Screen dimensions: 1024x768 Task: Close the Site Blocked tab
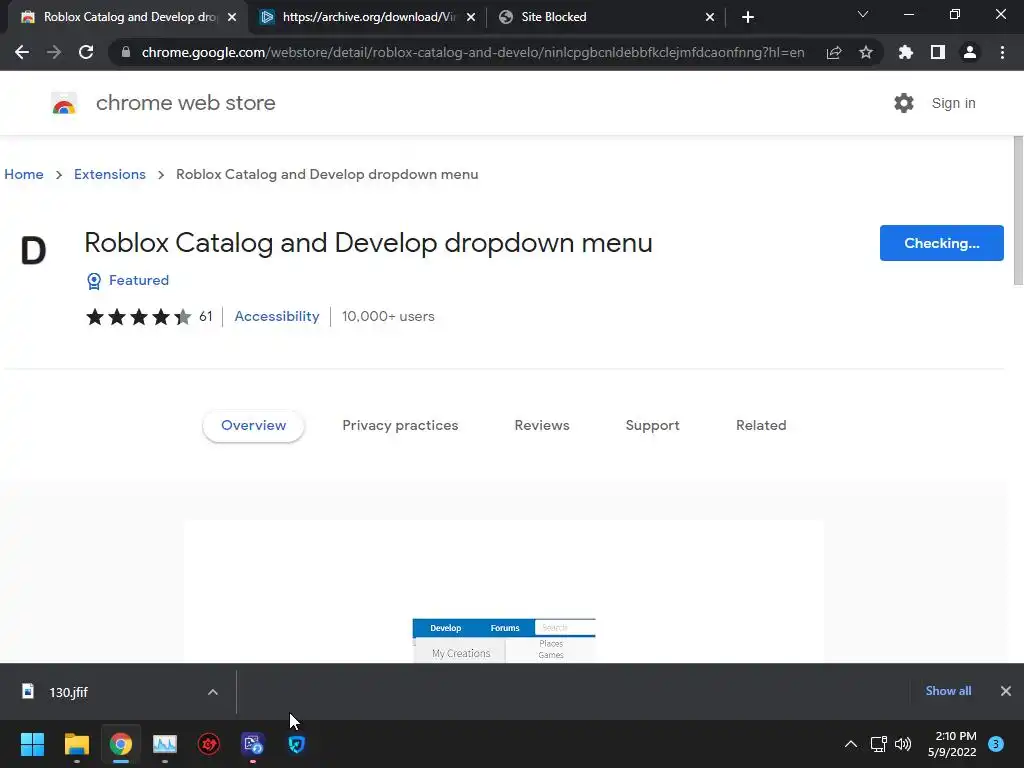pyautogui.click(x=710, y=17)
